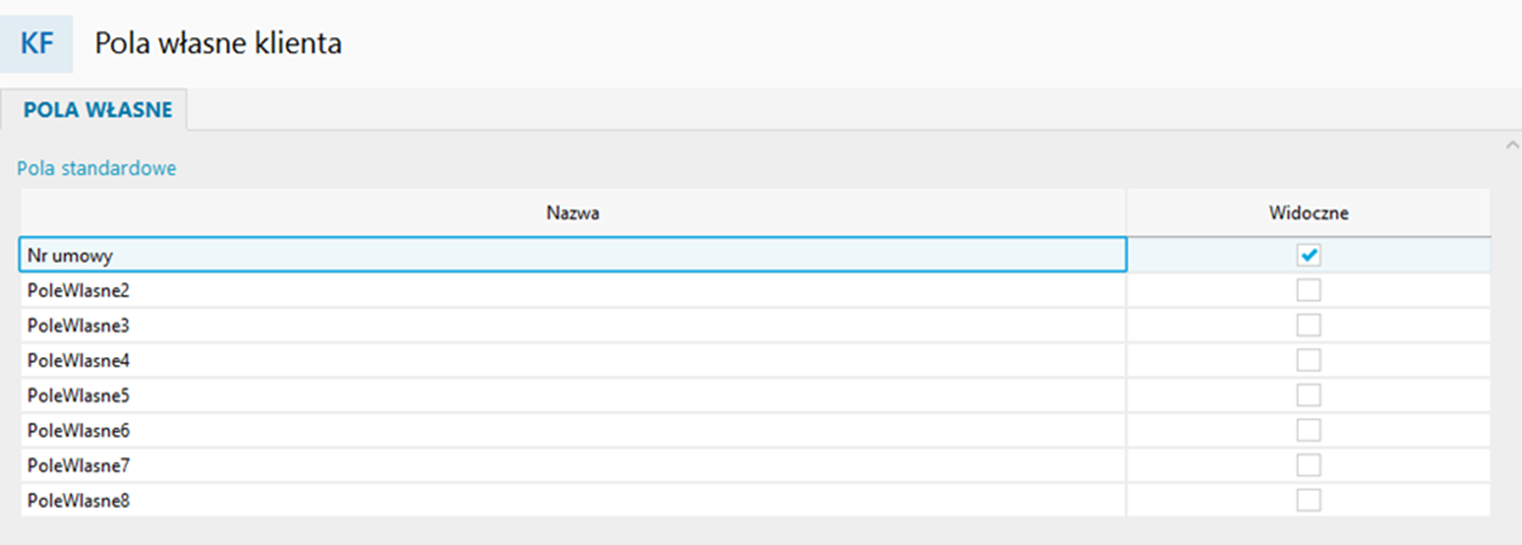Enable the PoleWlasne7 visibility checkbox
This screenshot has height=545, width=1522.
pyautogui.click(x=1309, y=465)
